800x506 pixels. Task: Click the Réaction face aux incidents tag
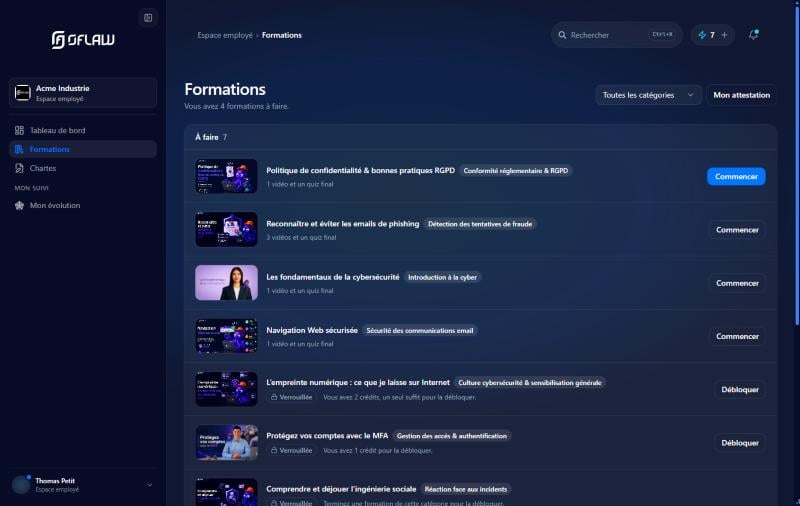coord(466,489)
